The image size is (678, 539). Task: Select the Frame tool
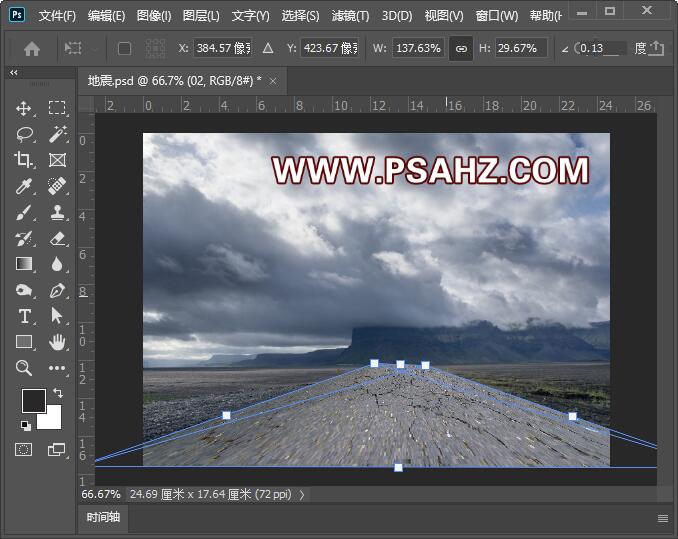click(57, 160)
